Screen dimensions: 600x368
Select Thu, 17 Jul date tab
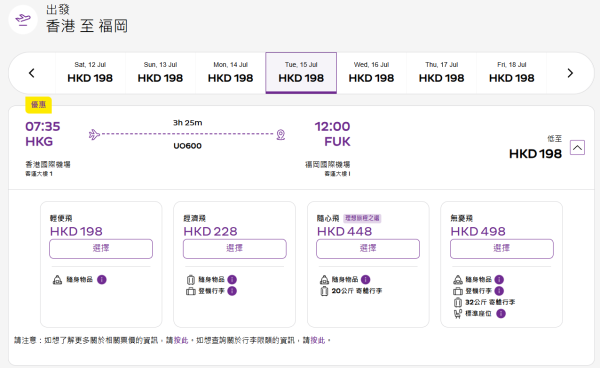442,73
